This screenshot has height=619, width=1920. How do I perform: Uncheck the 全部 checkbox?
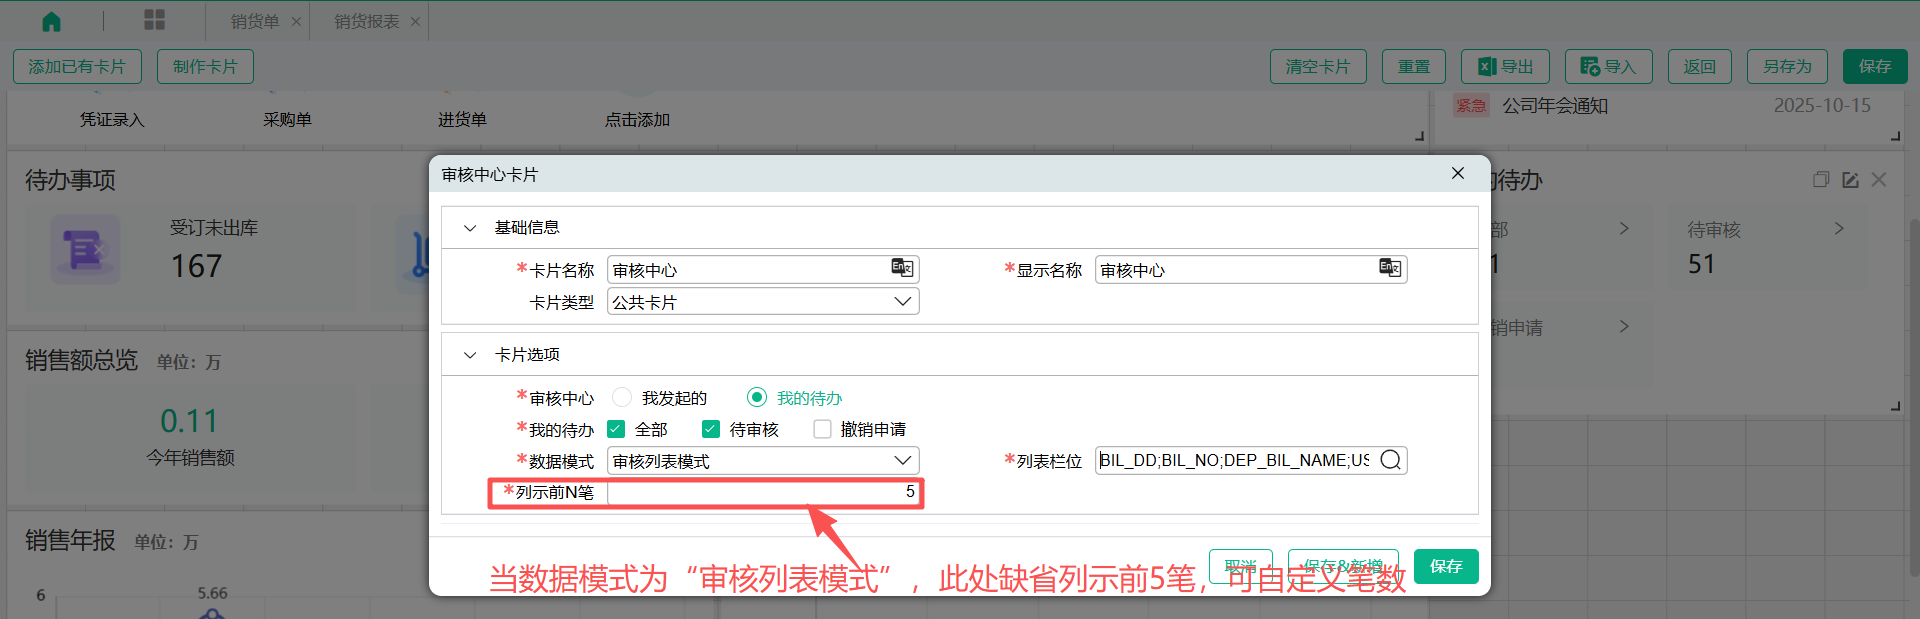click(616, 429)
